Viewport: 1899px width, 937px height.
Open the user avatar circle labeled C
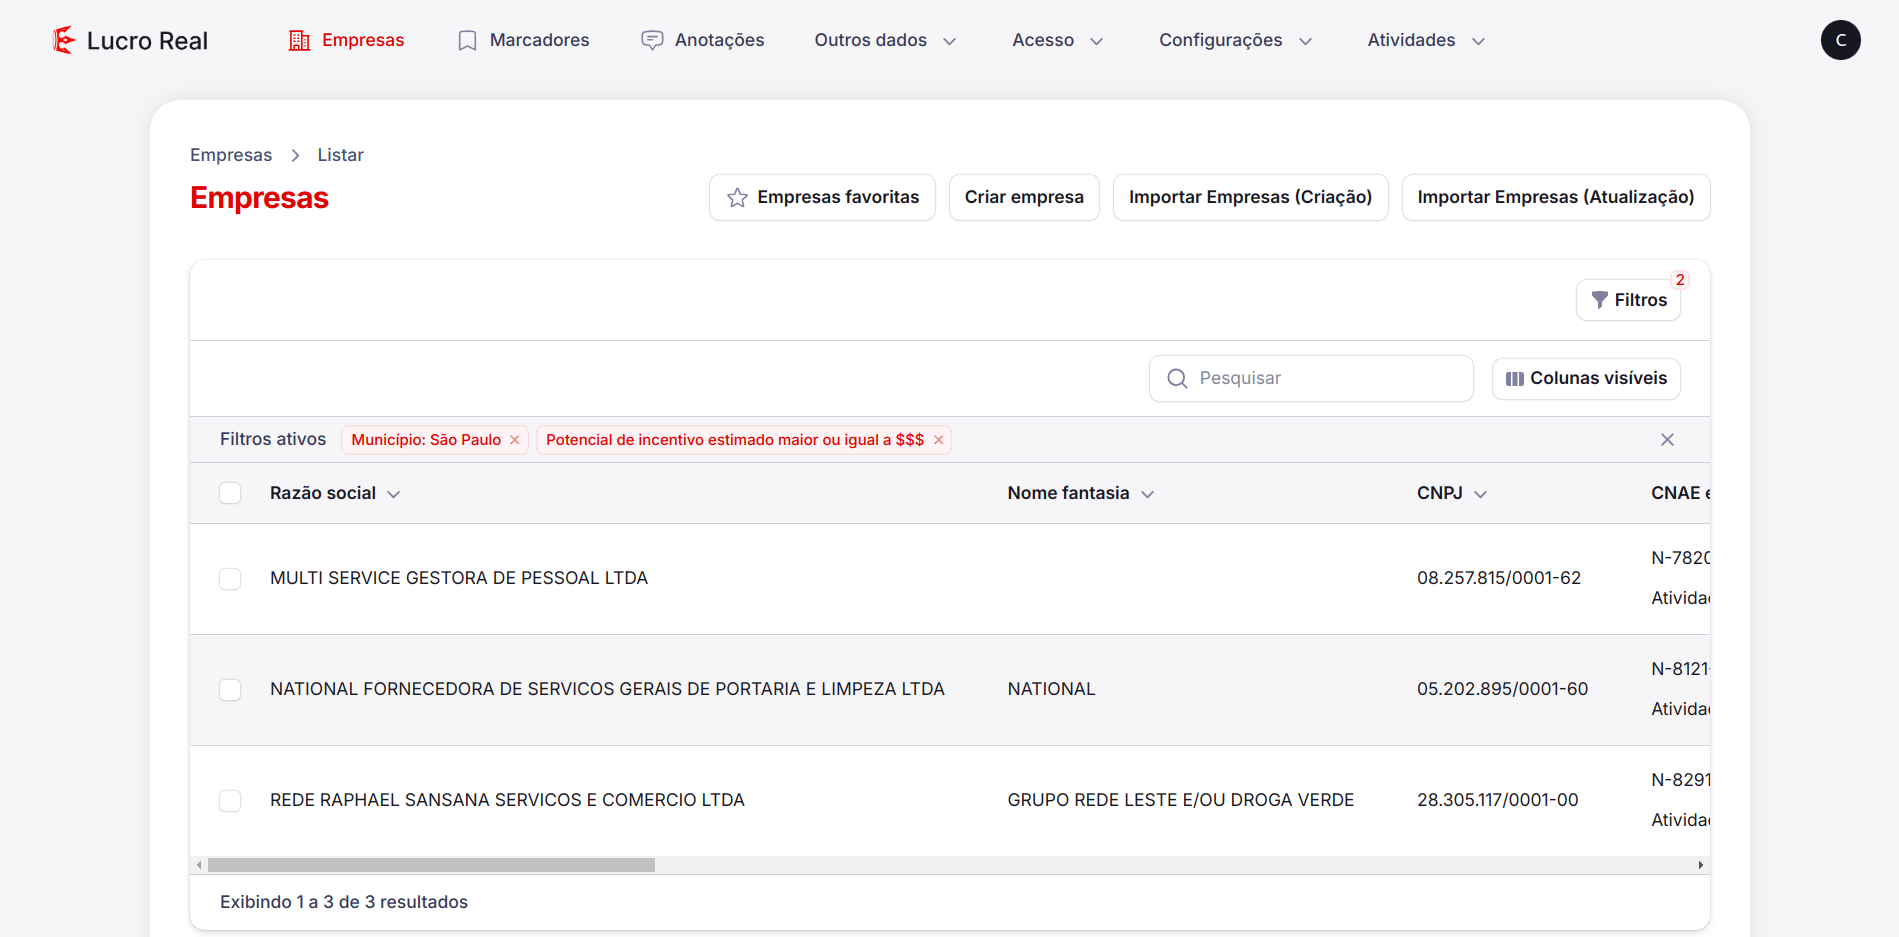point(1841,40)
